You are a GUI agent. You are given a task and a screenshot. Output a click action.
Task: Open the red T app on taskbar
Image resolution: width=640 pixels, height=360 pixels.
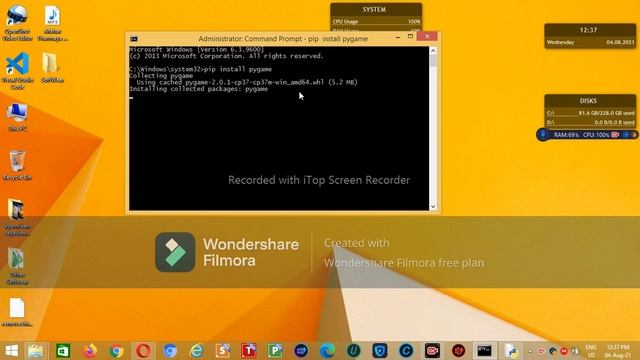coord(249,351)
